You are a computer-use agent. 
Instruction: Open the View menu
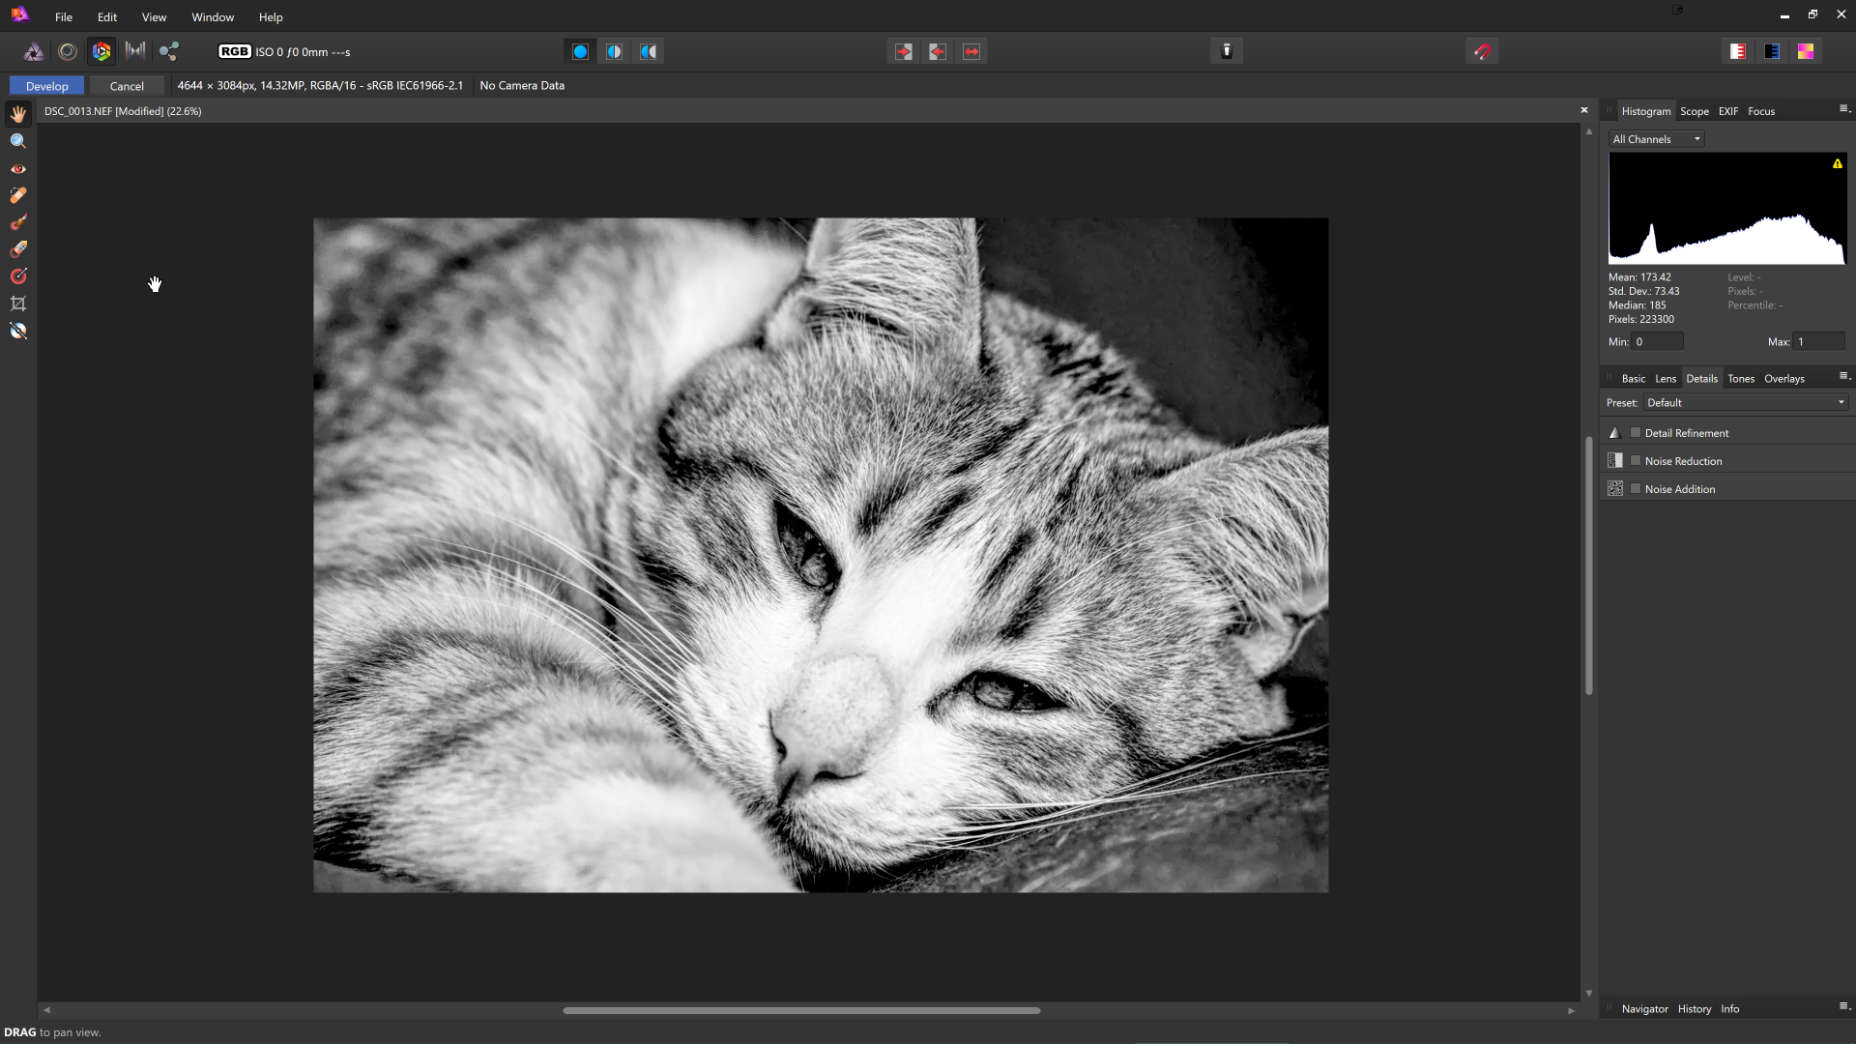click(x=153, y=17)
